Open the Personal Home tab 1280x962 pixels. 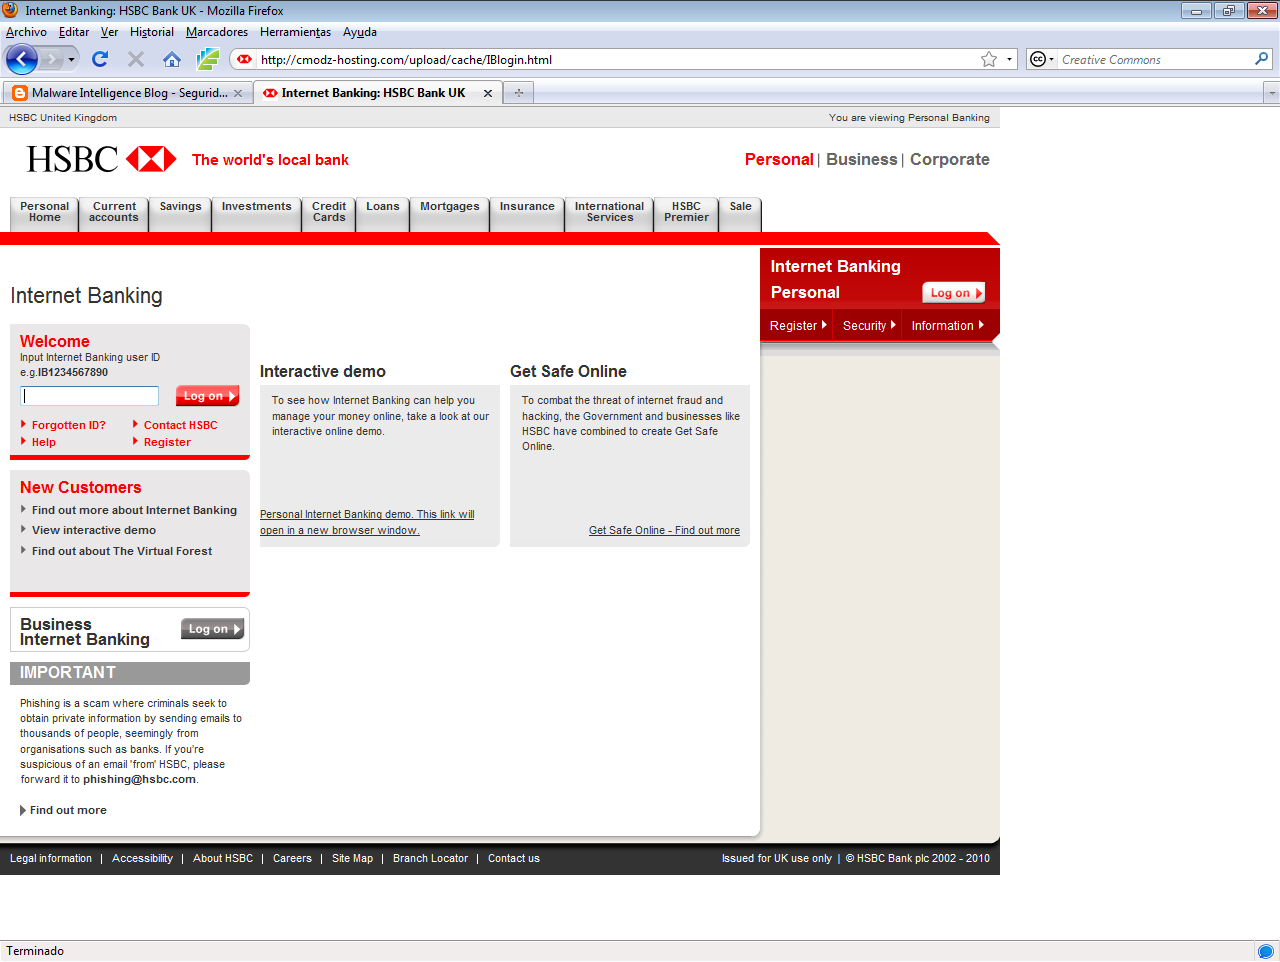[44, 213]
